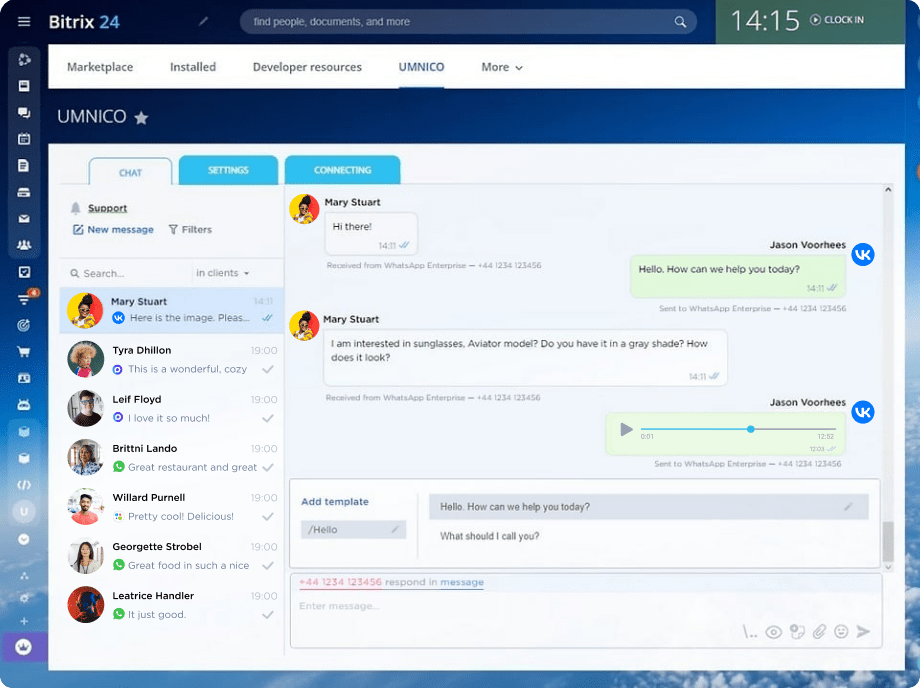This screenshot has height=688, width=920.
Task: Click the sticker icon beside the paperclip
Action: tap(797, 632)
